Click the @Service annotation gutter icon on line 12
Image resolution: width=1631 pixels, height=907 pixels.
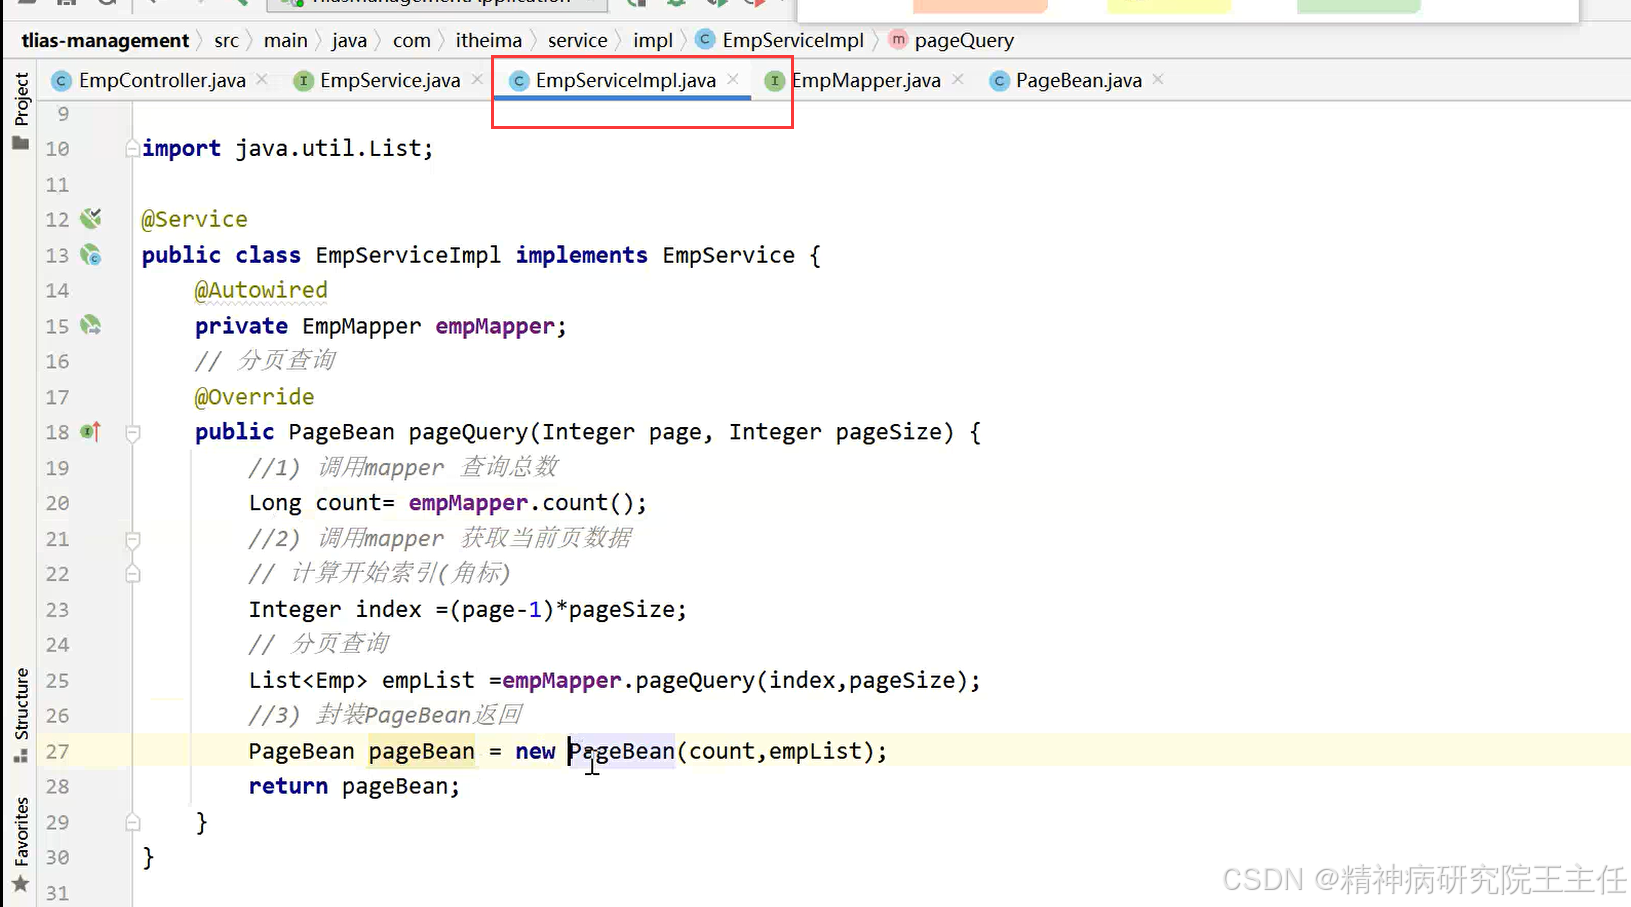coord(91,218)
